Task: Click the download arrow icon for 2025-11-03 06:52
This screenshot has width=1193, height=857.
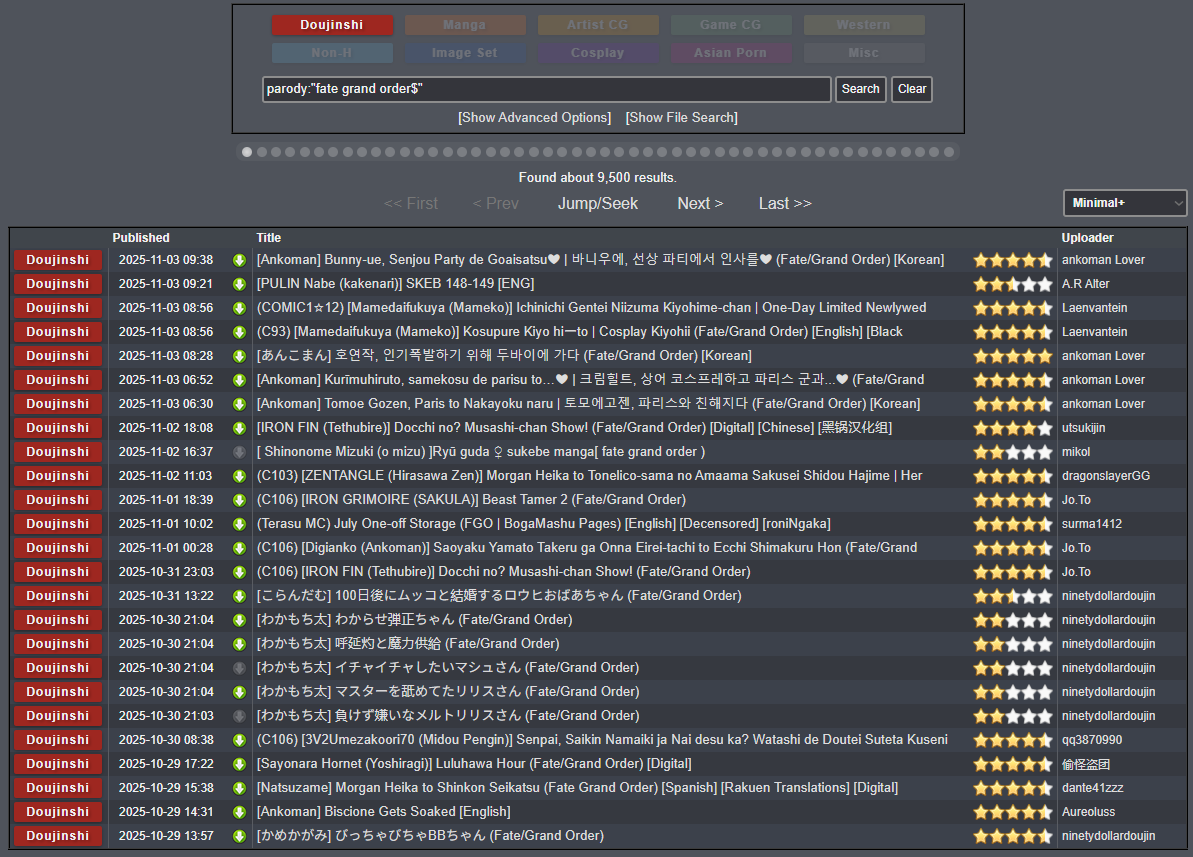Action: click(x=239, y=380)
